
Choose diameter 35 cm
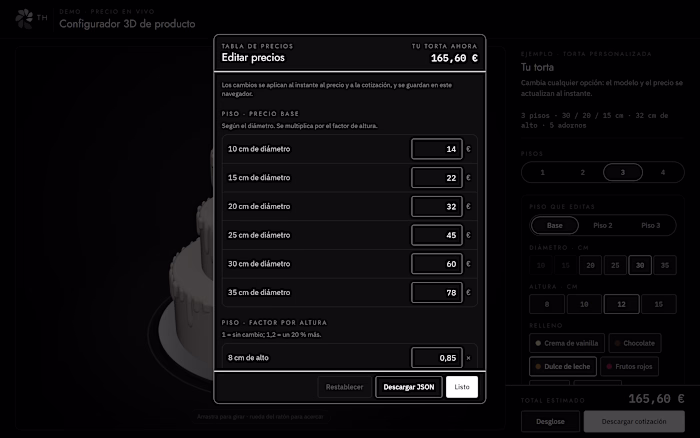point(665,265)
